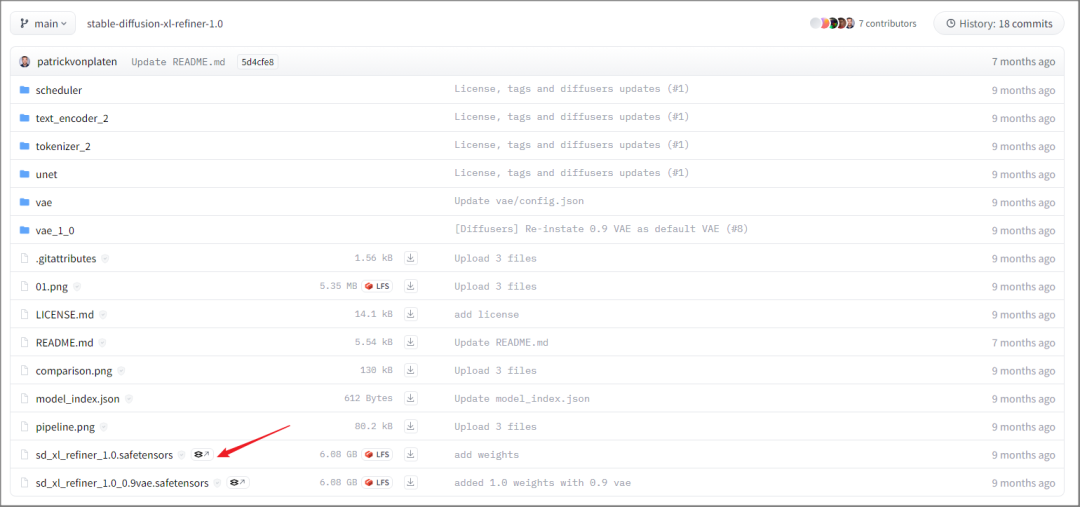Download the LICENSE.md file

(x=411, y=314)
